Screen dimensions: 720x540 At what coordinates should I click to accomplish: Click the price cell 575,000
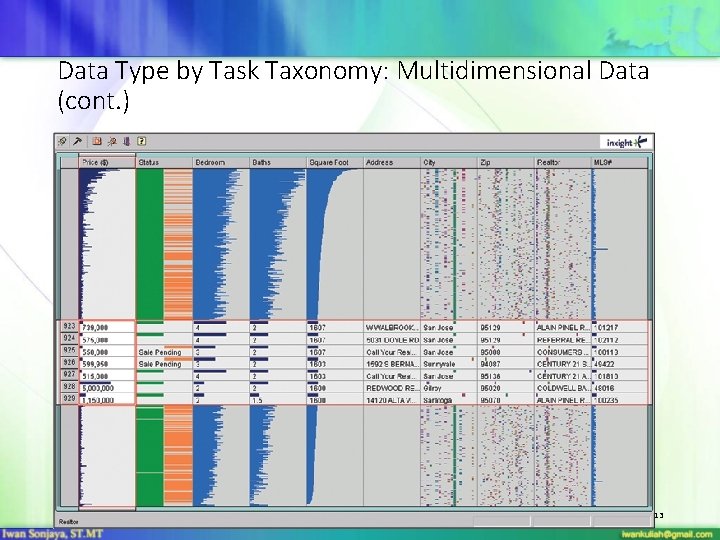107,340
